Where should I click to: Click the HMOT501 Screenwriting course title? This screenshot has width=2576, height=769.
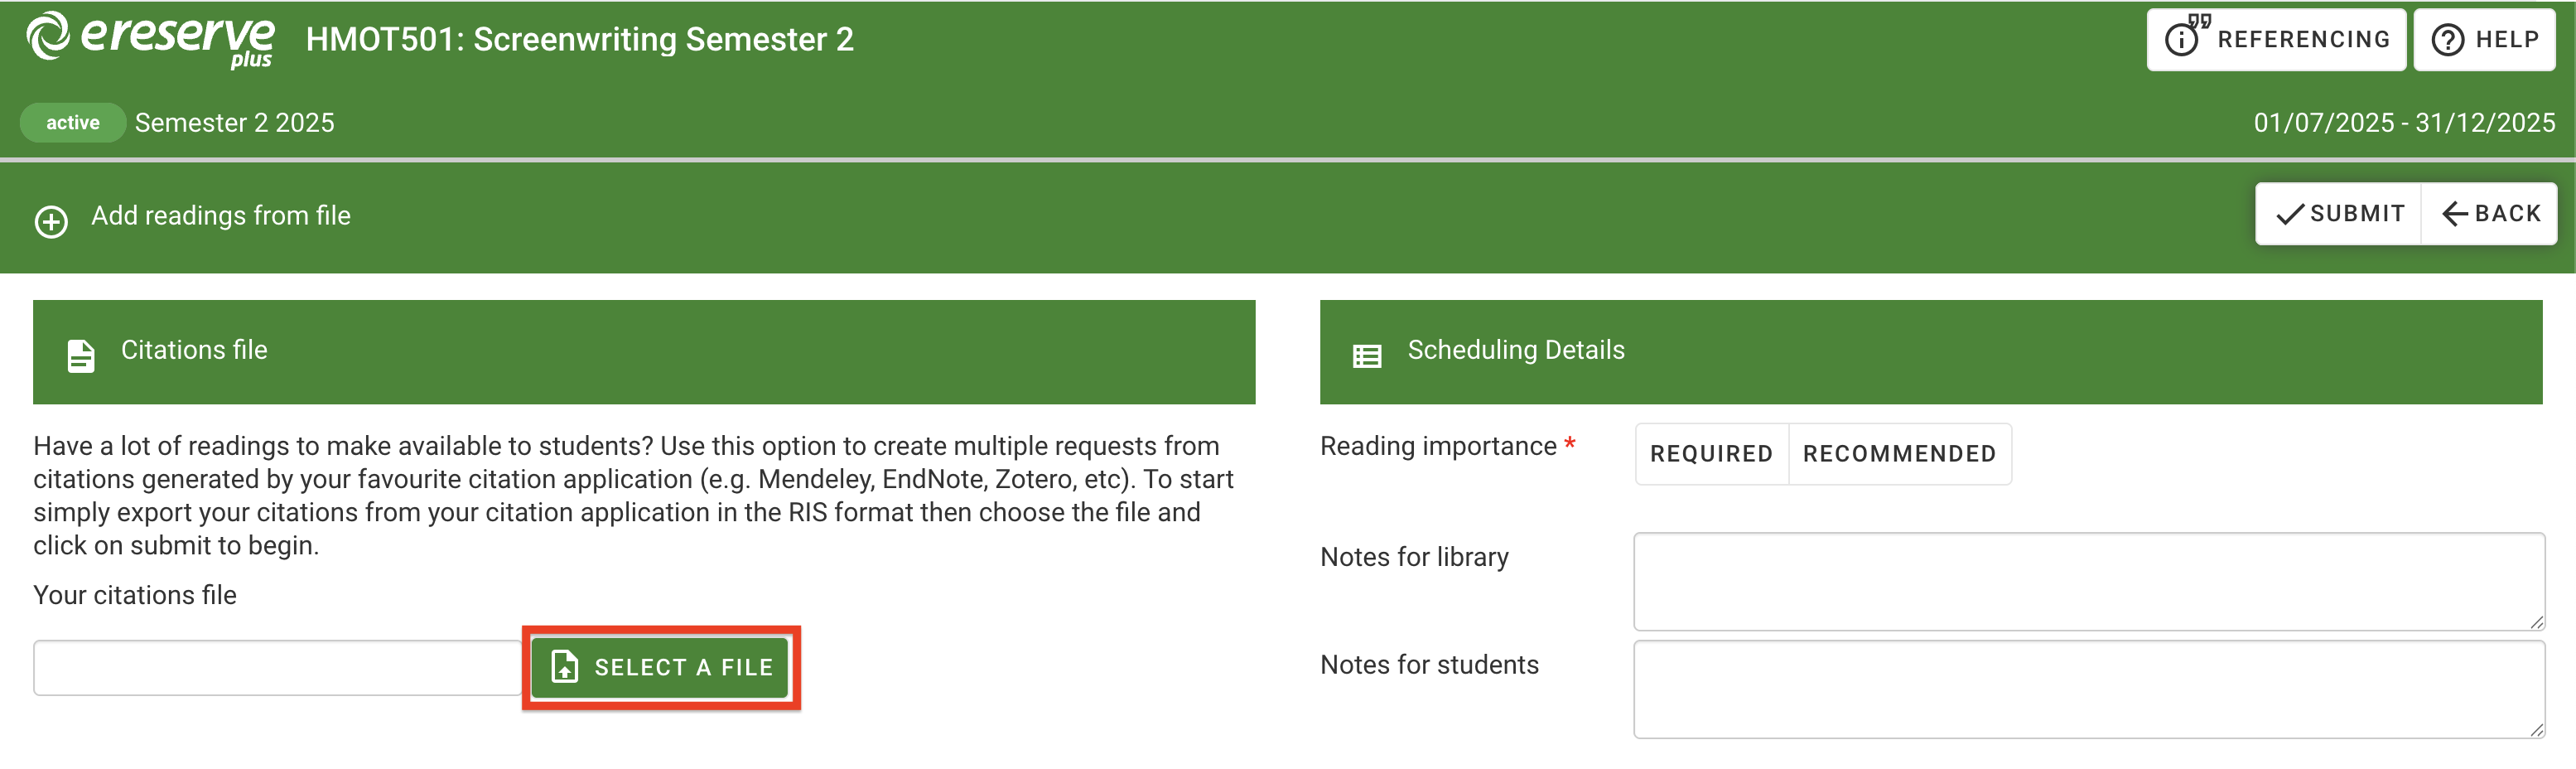tap(580, 40)
